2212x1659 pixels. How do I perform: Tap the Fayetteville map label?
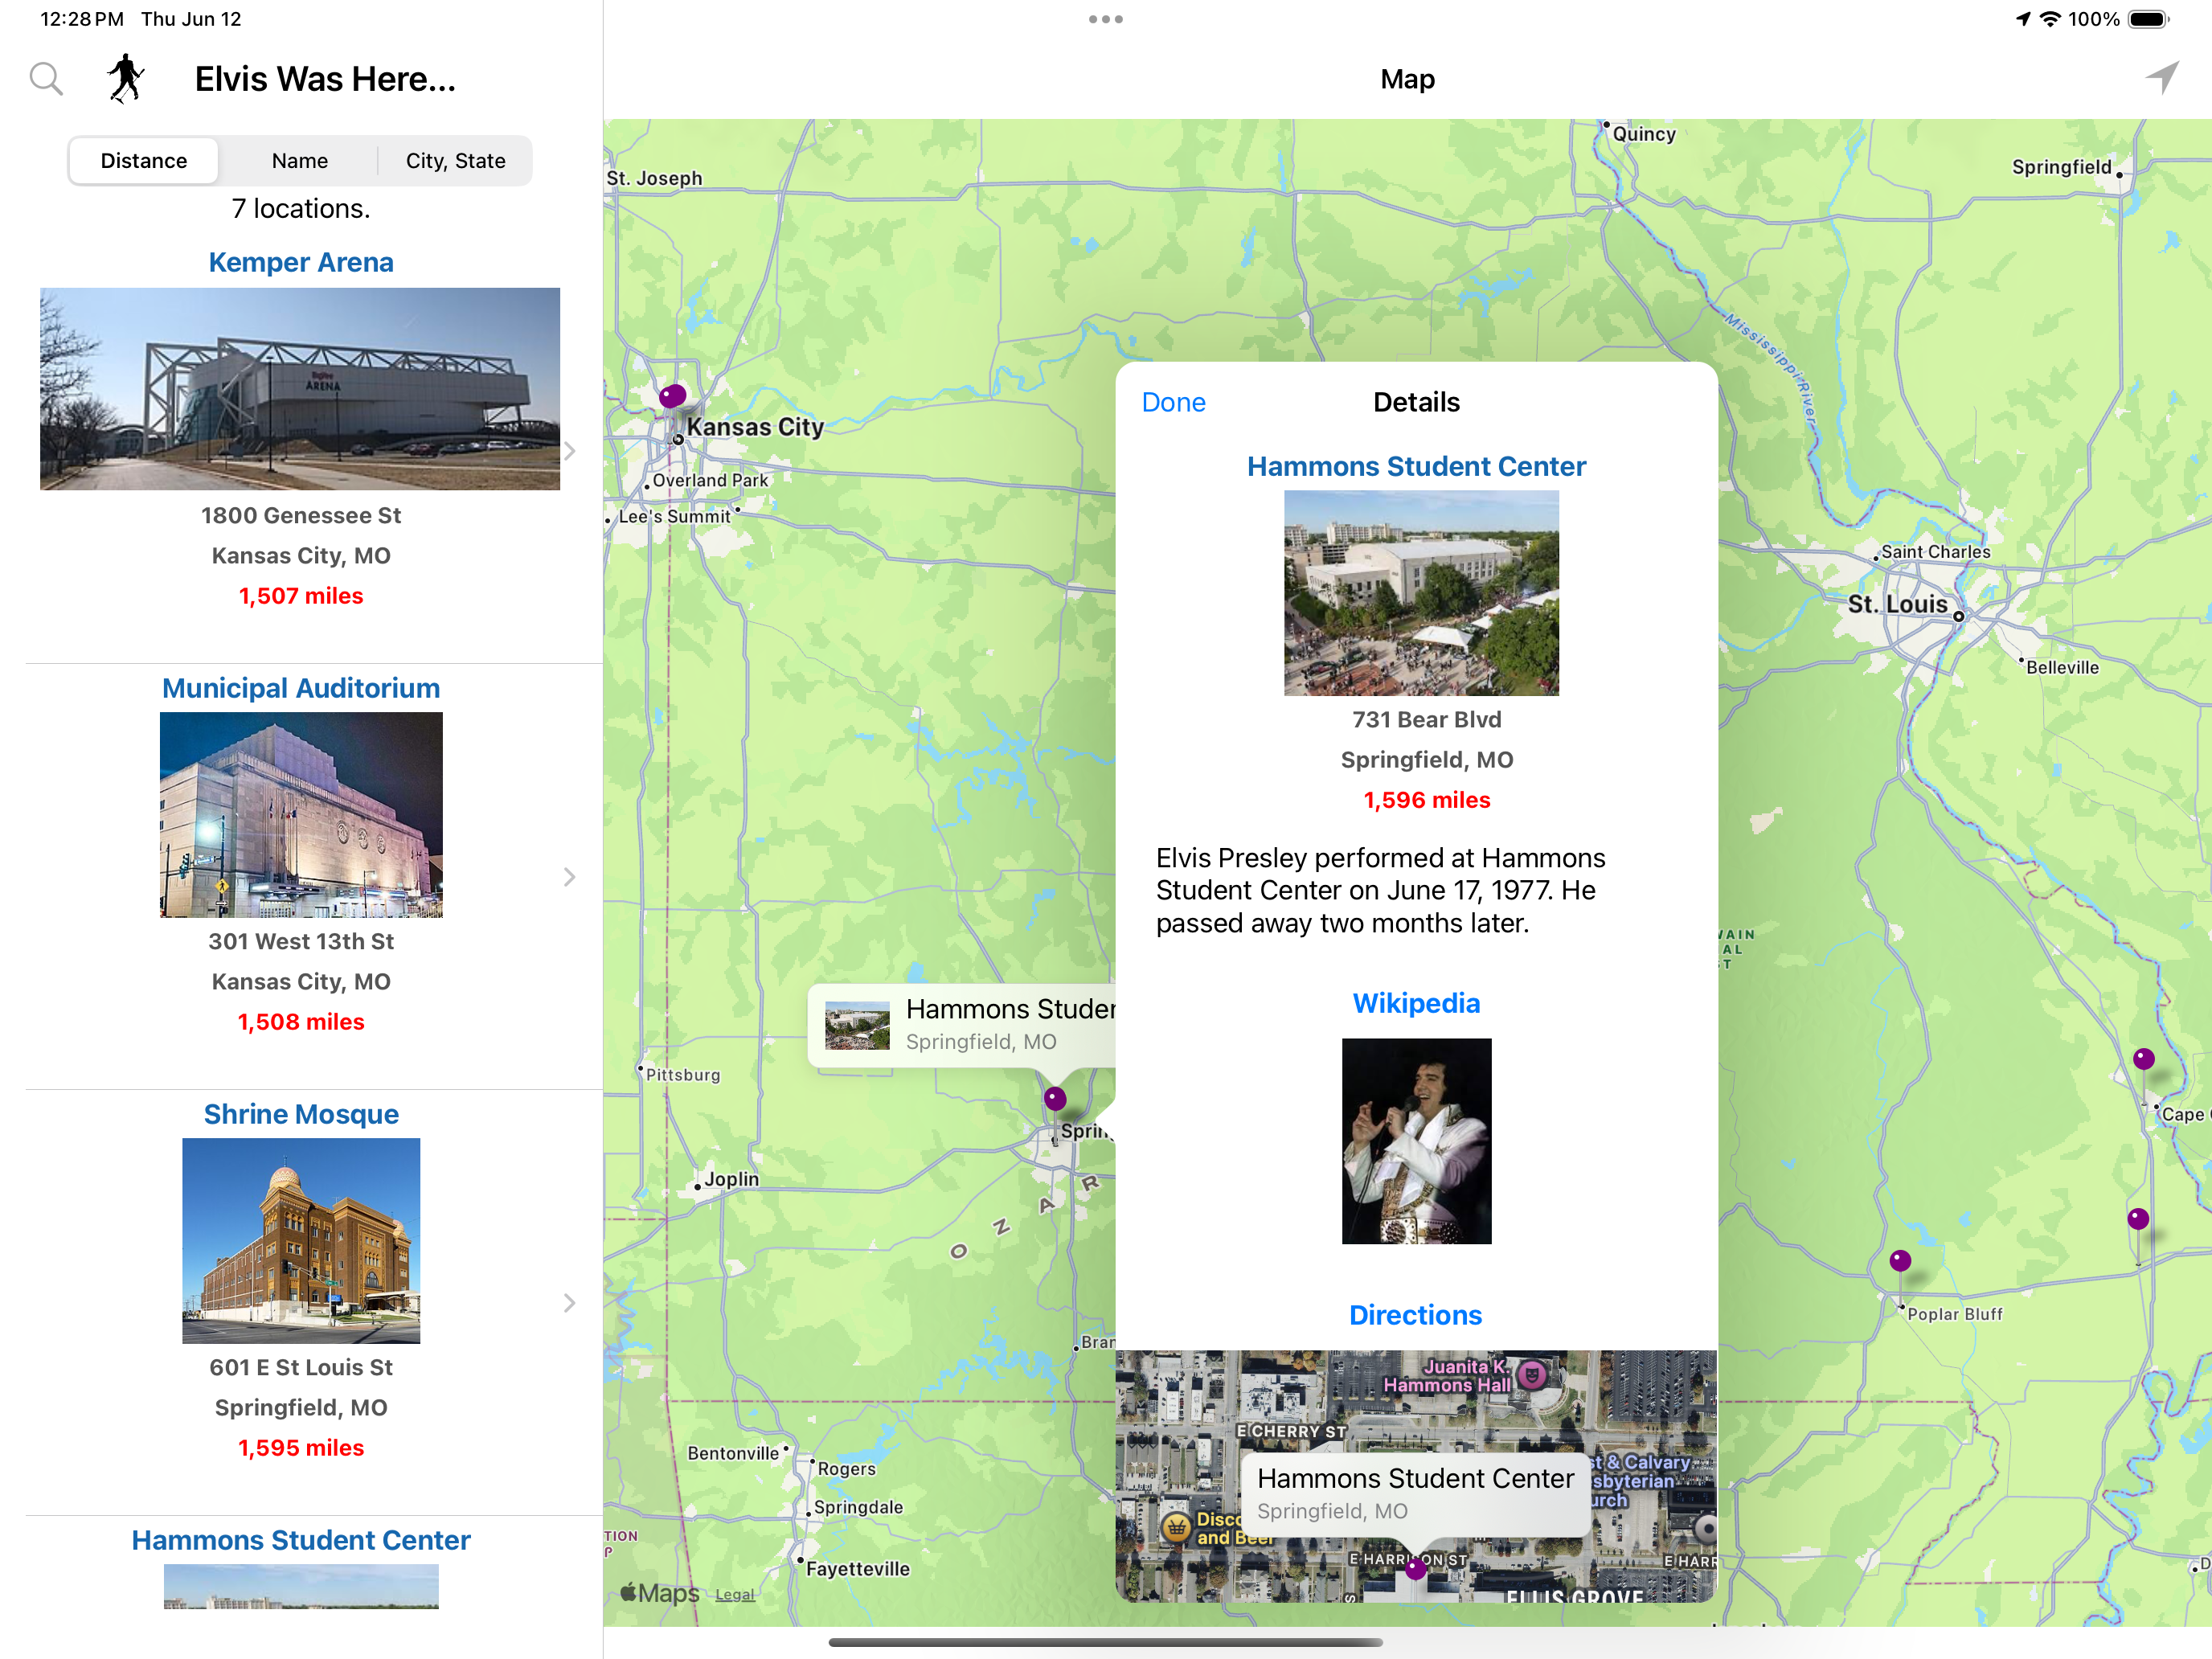858,1569
